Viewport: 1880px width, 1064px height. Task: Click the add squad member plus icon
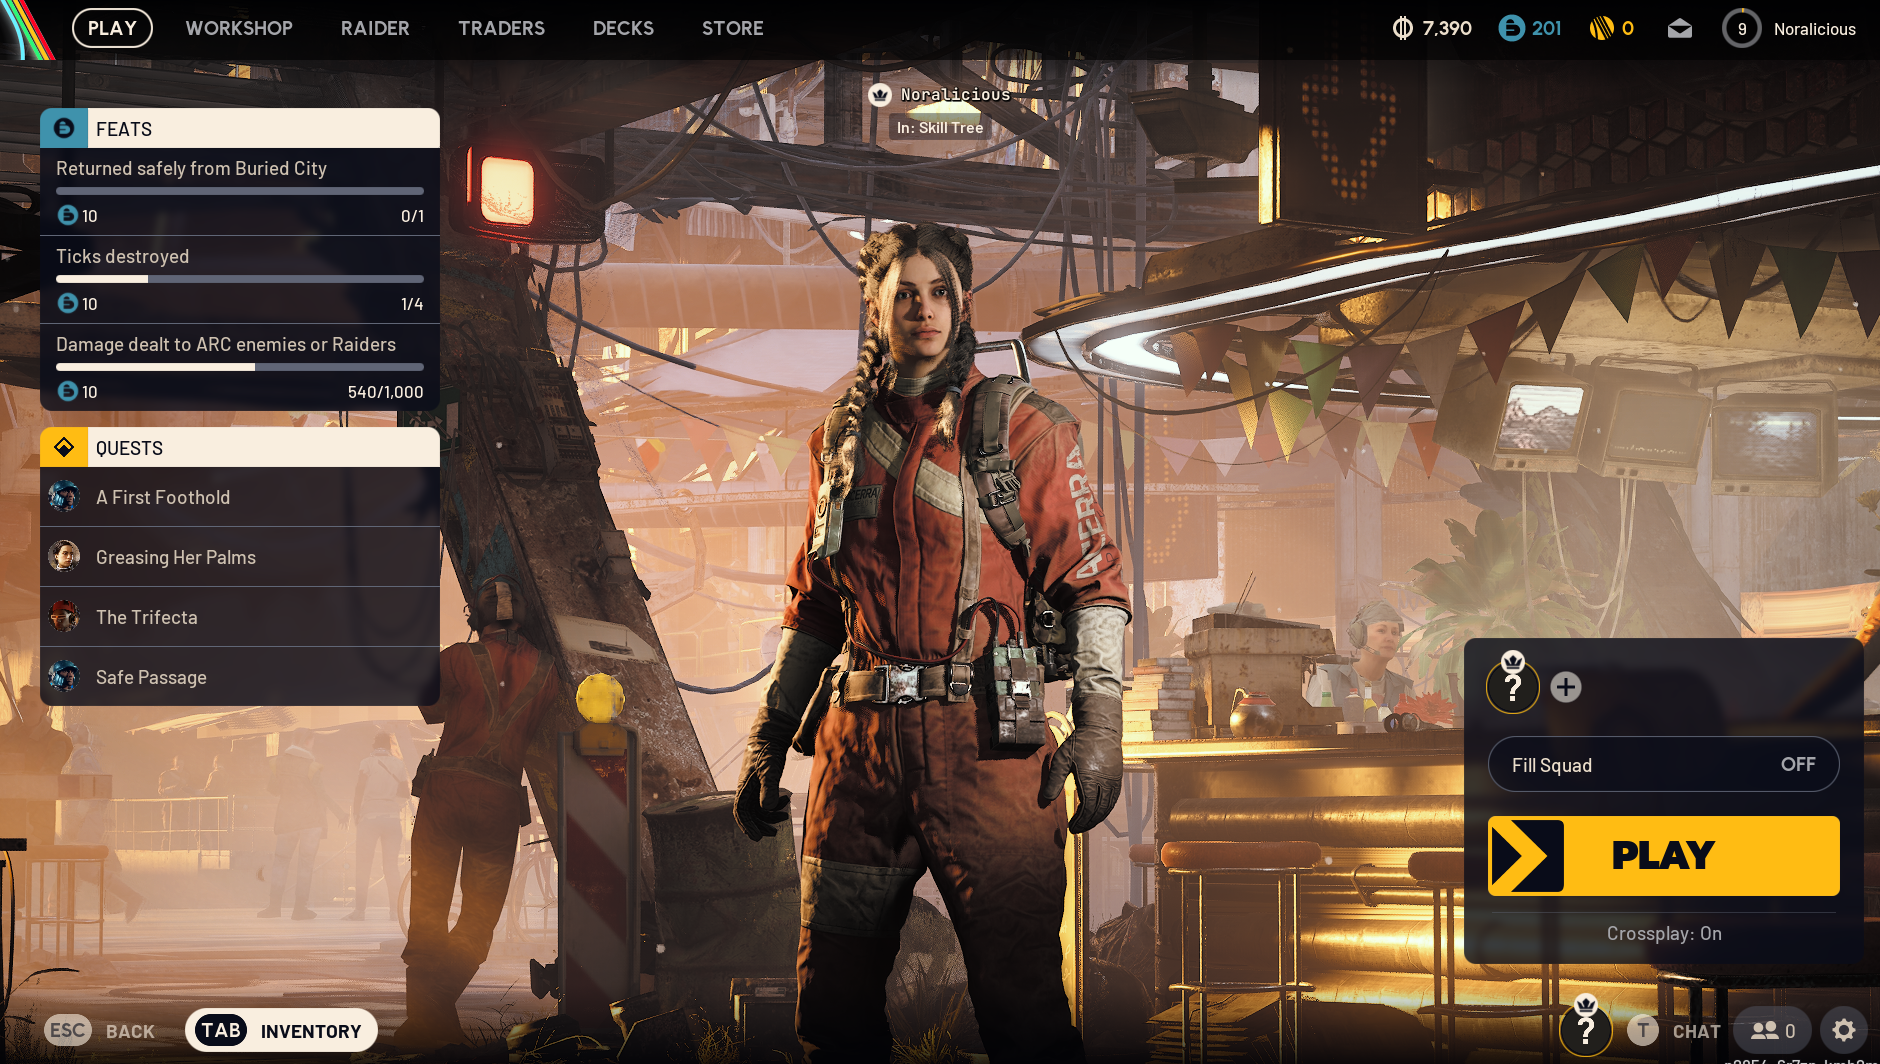[1566, 687]
